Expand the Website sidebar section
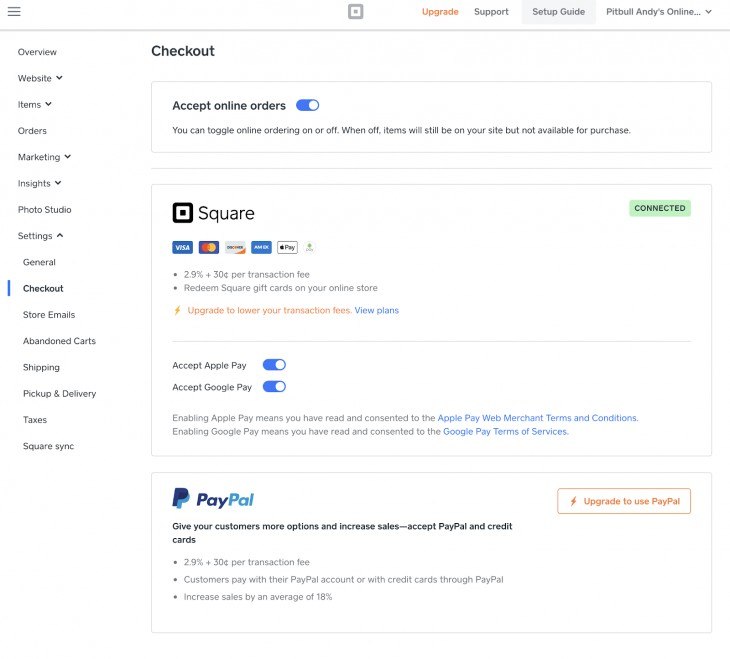730x659 pixels. (40, 78)
